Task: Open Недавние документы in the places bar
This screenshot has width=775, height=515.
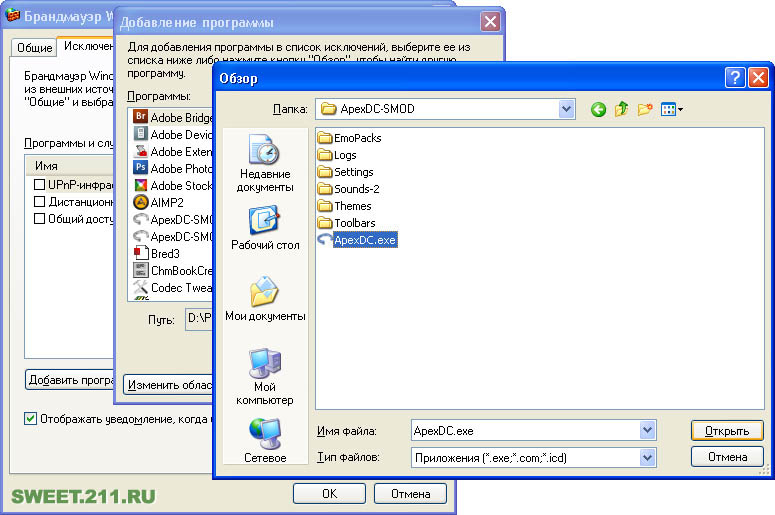Action: coord(265,163)
